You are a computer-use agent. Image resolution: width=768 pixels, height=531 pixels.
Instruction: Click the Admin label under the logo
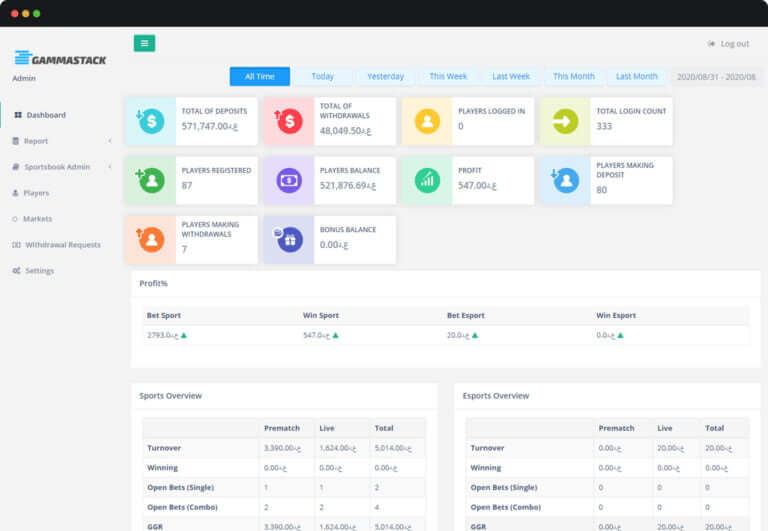[24, 78]
